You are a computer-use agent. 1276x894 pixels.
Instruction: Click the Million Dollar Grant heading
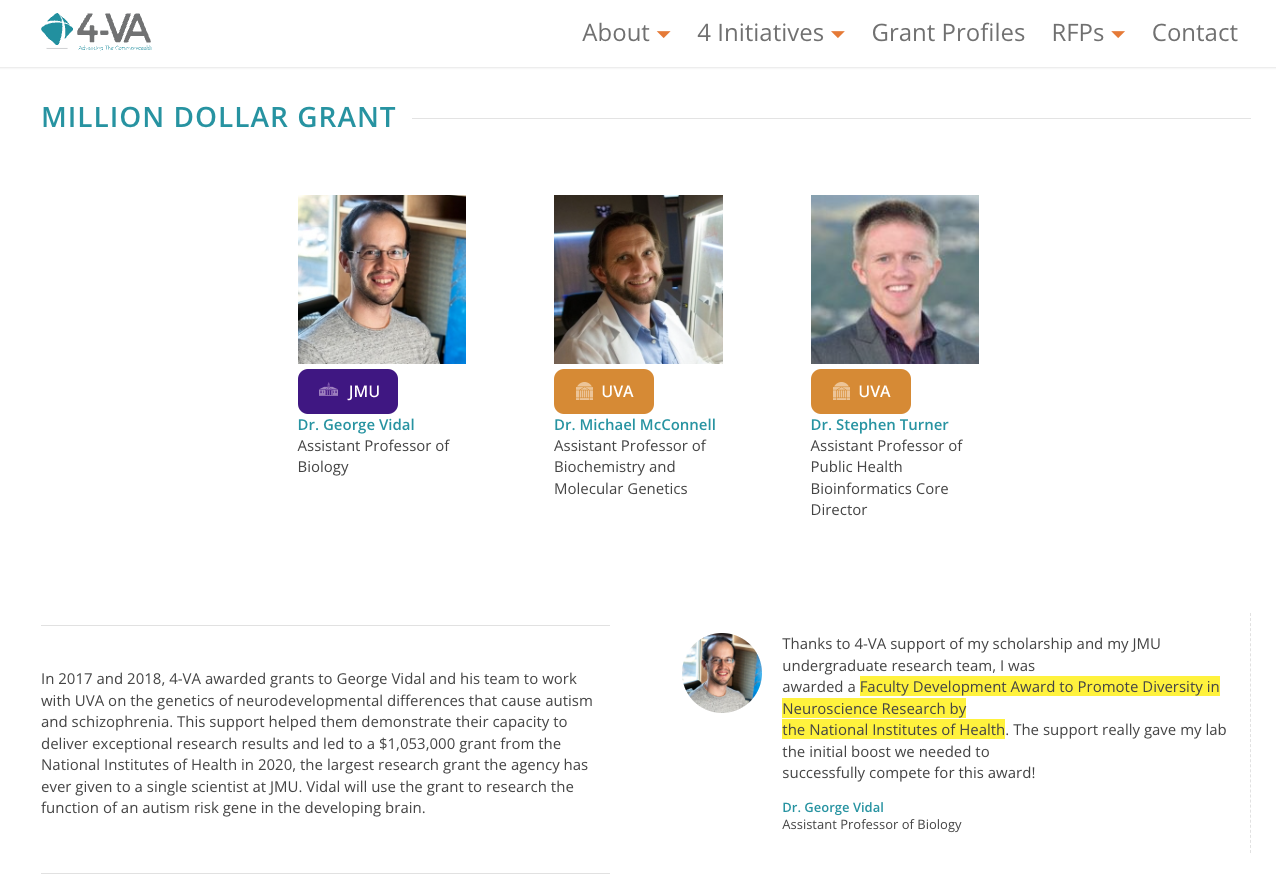pyautogui.click(x=219, y=117)
